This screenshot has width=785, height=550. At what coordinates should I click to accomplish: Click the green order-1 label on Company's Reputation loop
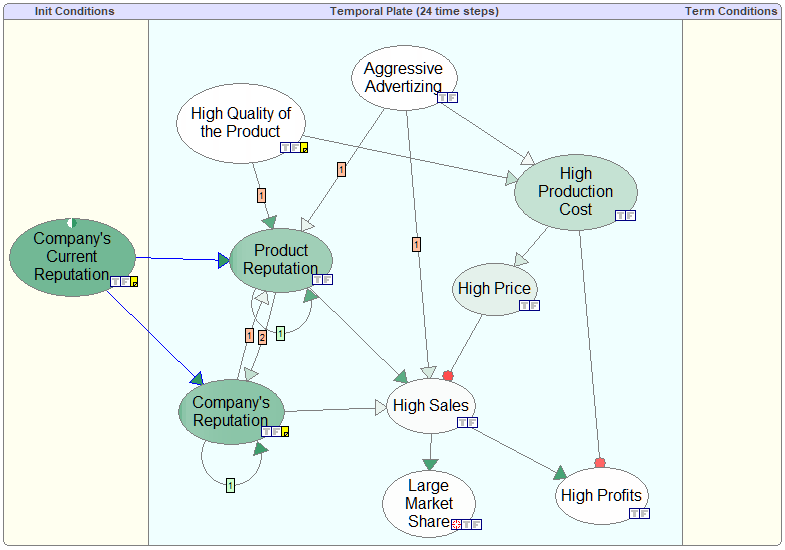(230, 485)
